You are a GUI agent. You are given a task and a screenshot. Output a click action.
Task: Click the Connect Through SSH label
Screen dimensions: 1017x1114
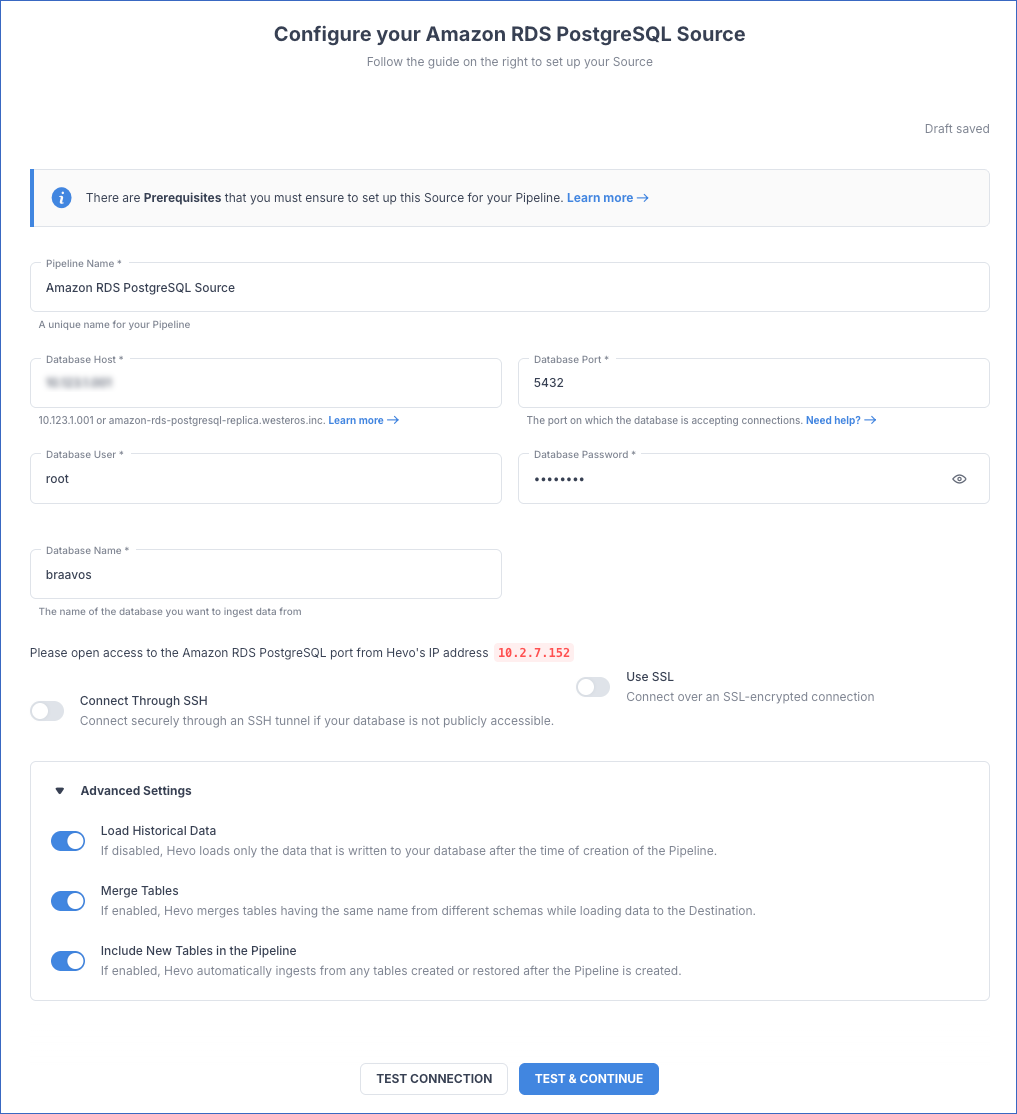point(144,701)
